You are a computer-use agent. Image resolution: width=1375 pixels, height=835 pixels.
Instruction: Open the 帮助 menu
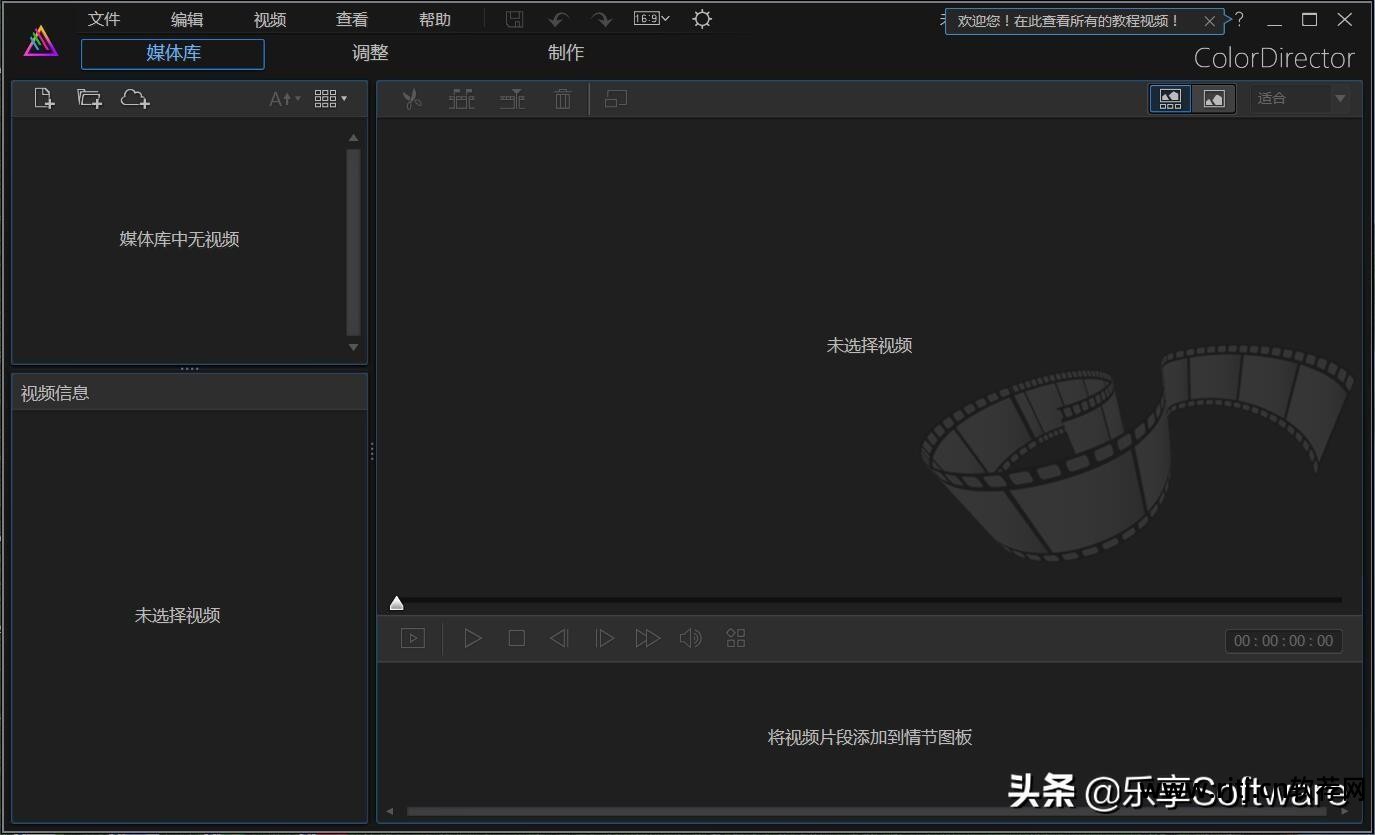(x=435, y=20)
